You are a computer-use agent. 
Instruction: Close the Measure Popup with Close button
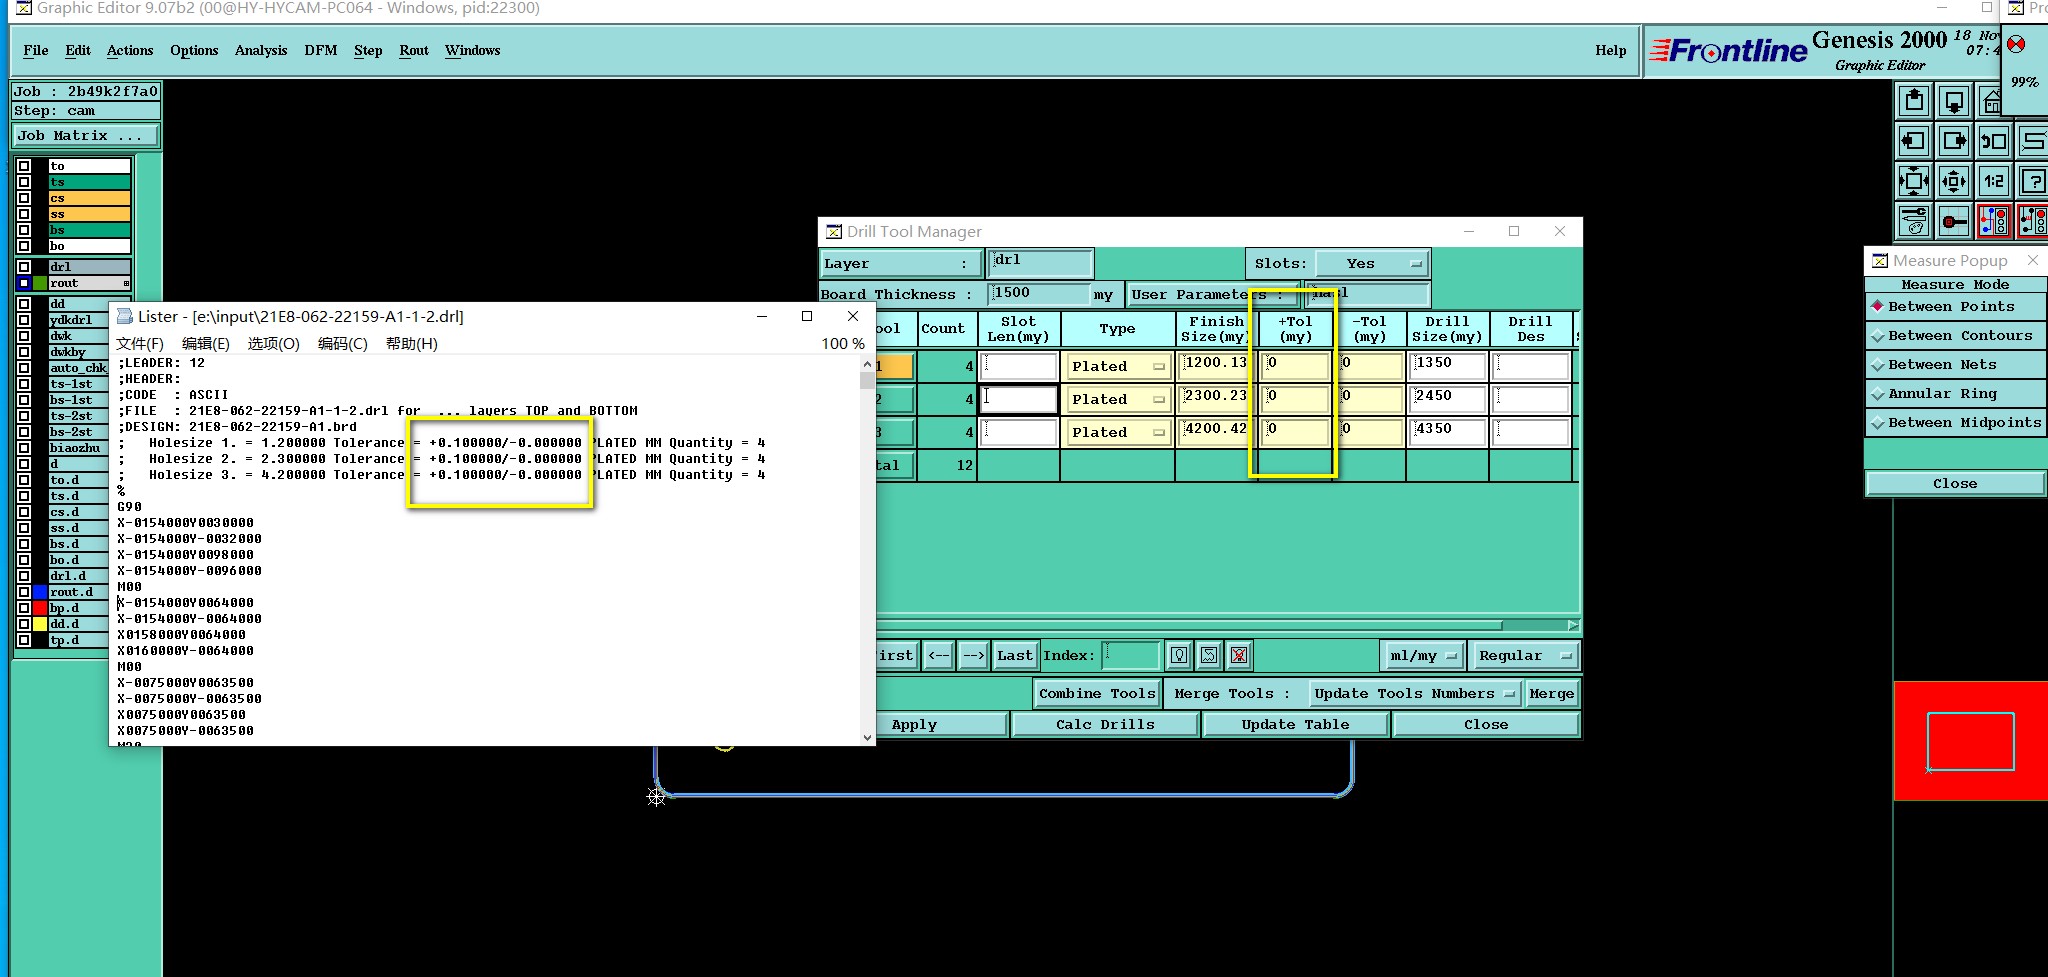coord(1954,484)
